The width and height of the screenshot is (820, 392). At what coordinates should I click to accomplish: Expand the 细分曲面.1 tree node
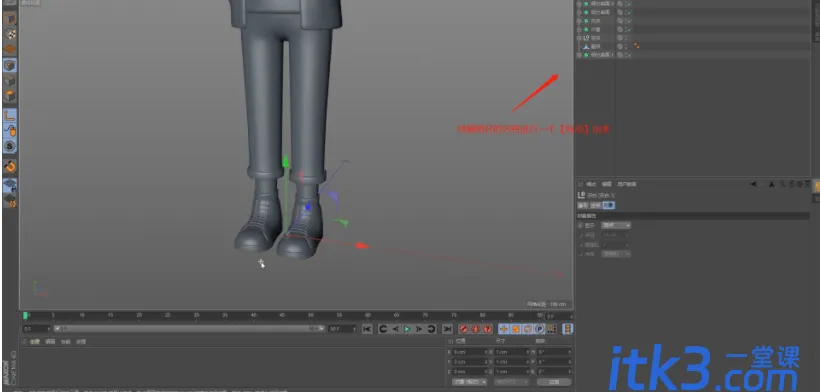click(x=579, y=54)
